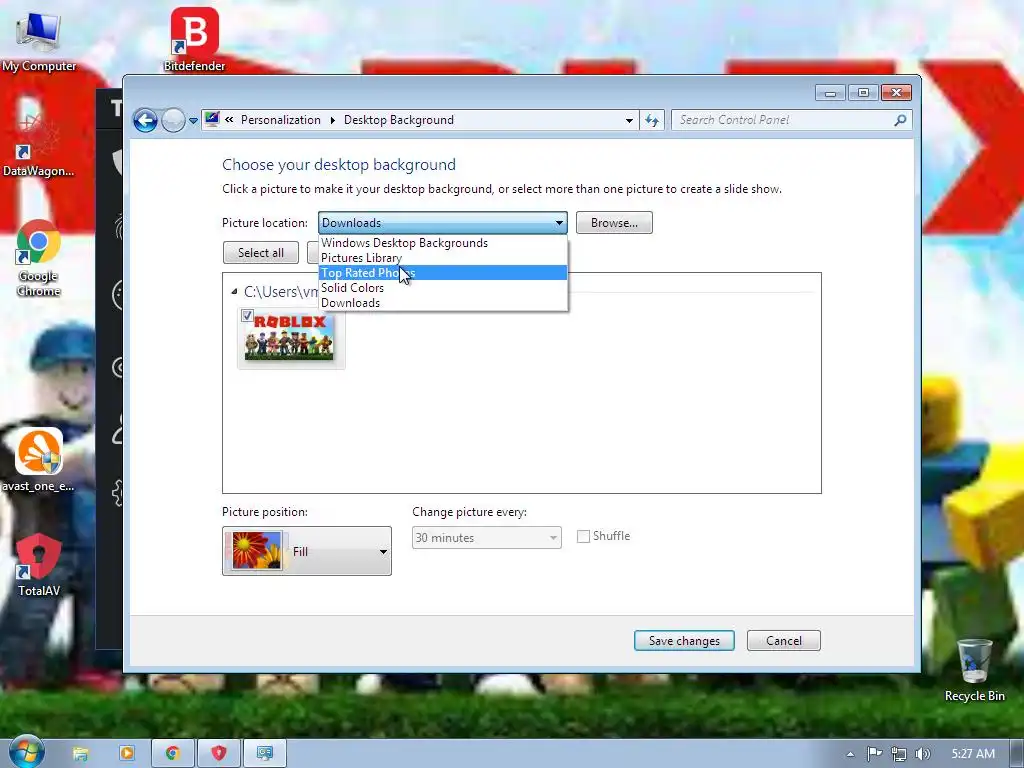Click the Browse... button
Image resolution: width=1024 pixels, height=768 pixels.
(x=614, y=223)
